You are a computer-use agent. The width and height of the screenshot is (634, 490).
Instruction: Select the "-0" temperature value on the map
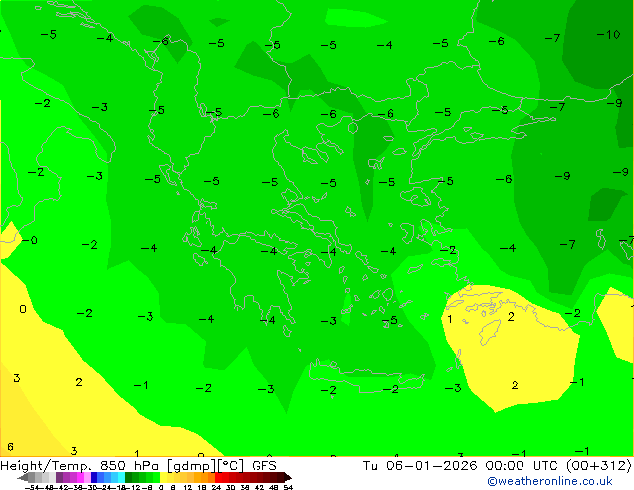pyautogui.click(x=30, y=241)
